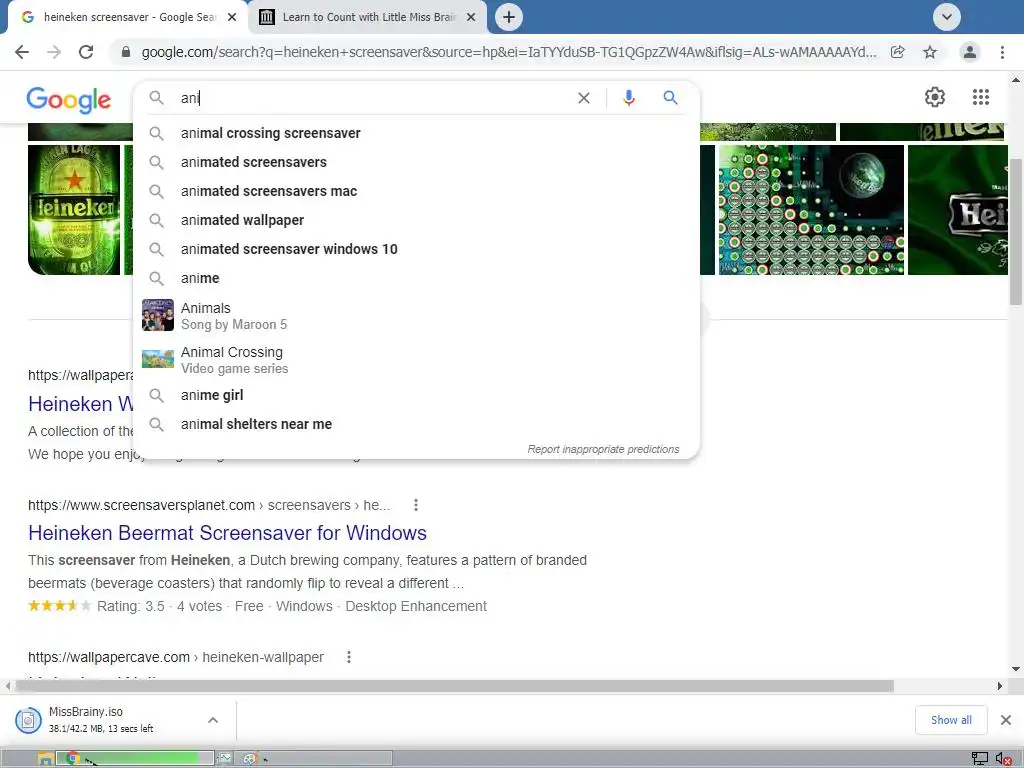Select Animal Crossing video game series

click(x=416, y=359)
